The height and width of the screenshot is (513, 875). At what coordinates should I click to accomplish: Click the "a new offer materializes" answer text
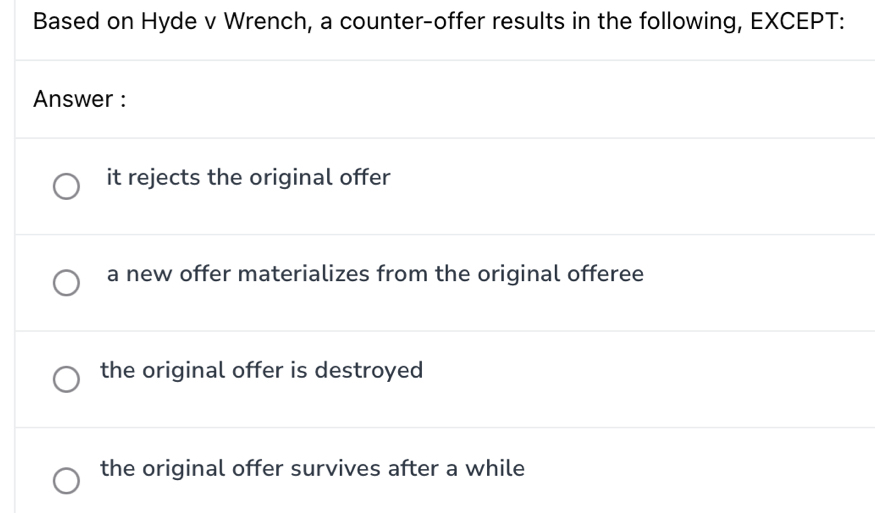[375, 273]
